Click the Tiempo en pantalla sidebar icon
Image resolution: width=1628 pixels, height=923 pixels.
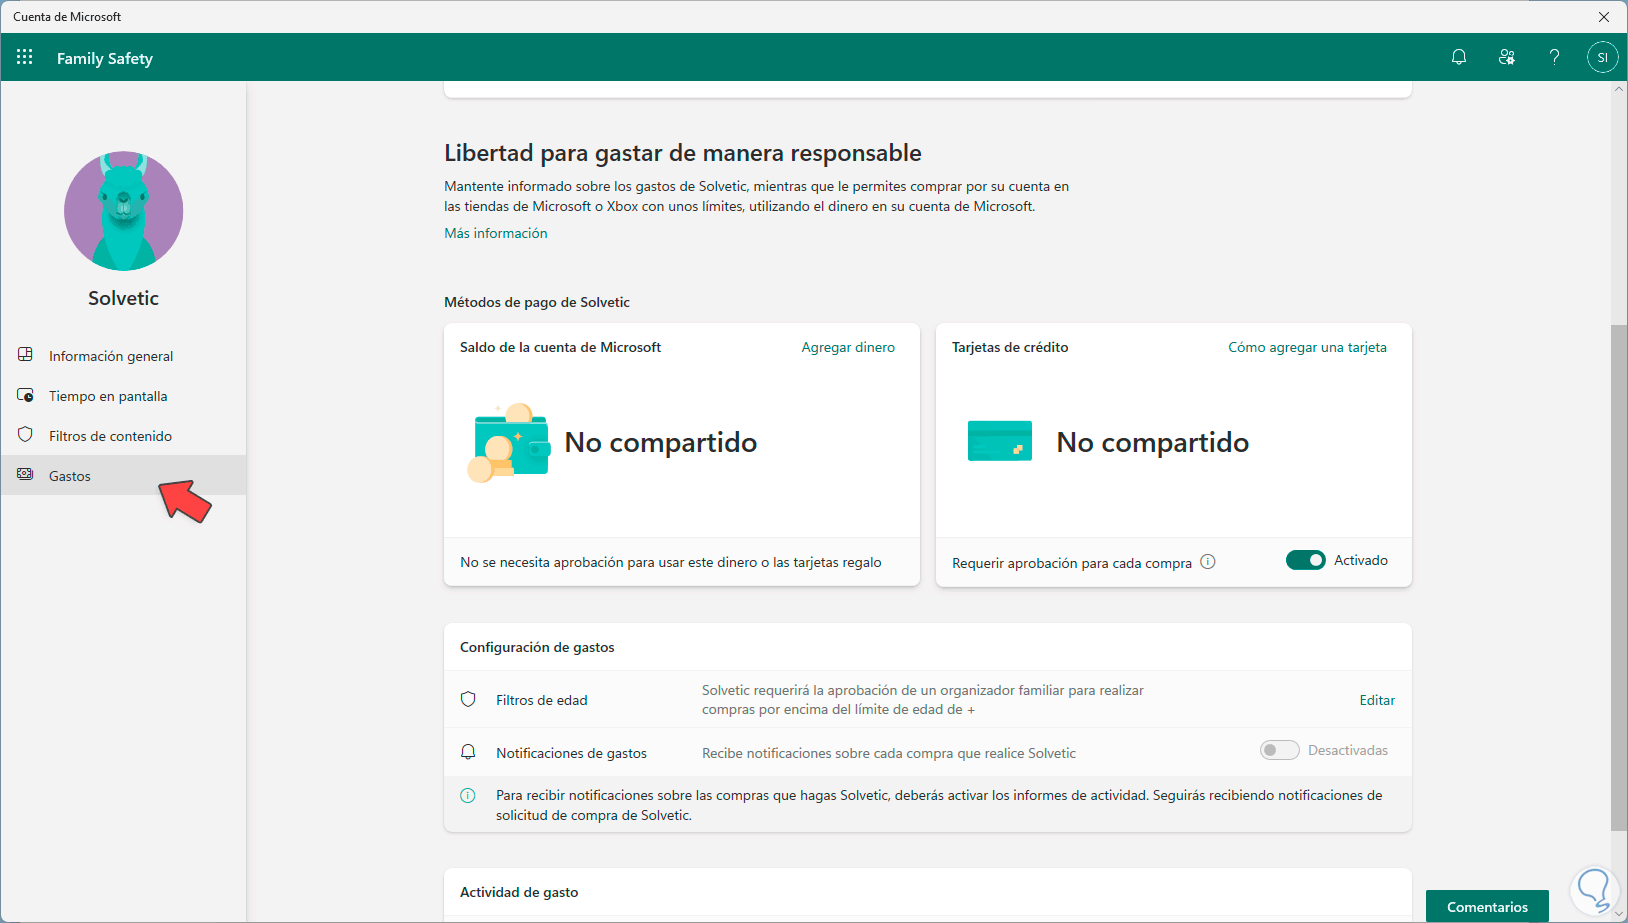click(26, 395)
